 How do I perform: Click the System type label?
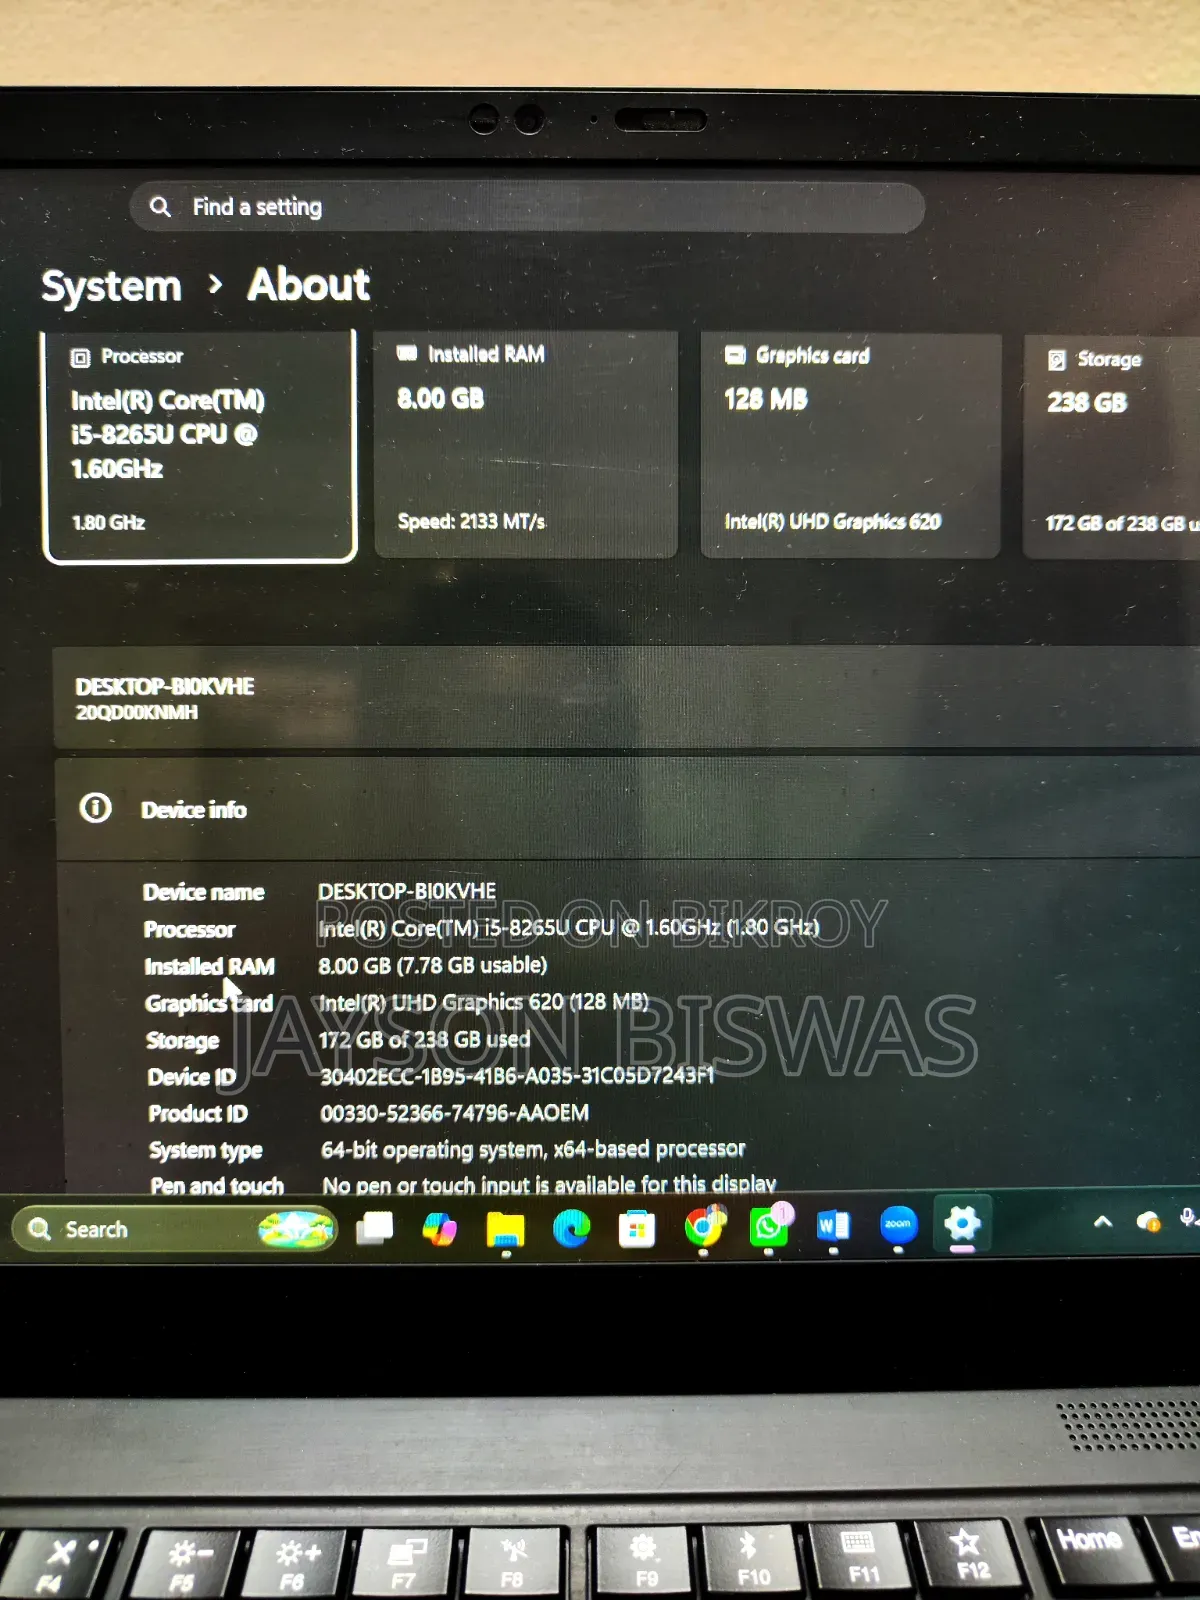pos(206,1151)
